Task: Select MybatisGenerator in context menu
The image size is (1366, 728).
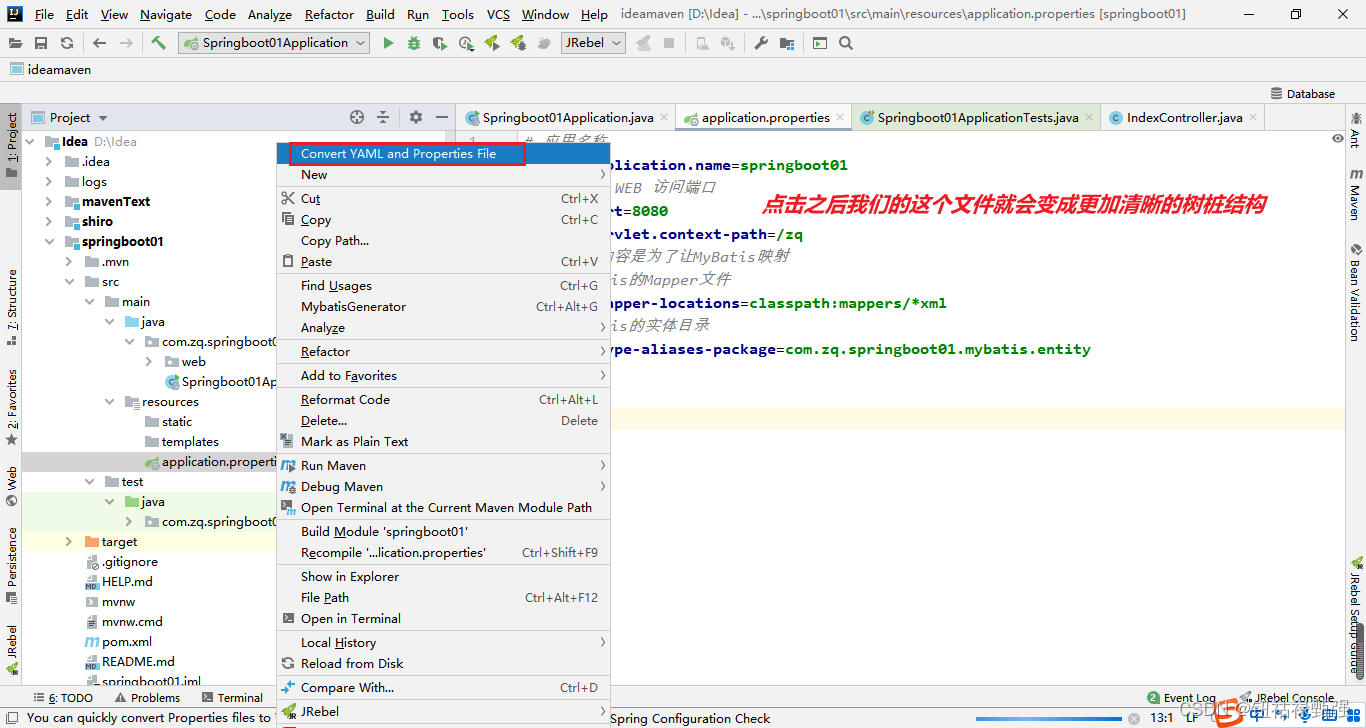Action: (x=443, y=307)
